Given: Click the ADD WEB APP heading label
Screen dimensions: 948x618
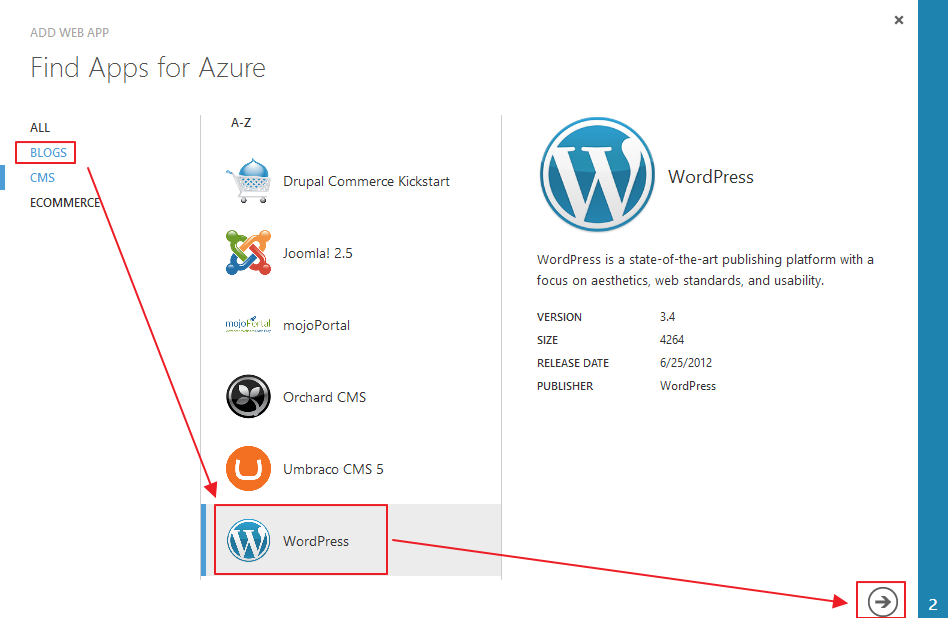Looking at the screenshot, I should pos(70,33).
